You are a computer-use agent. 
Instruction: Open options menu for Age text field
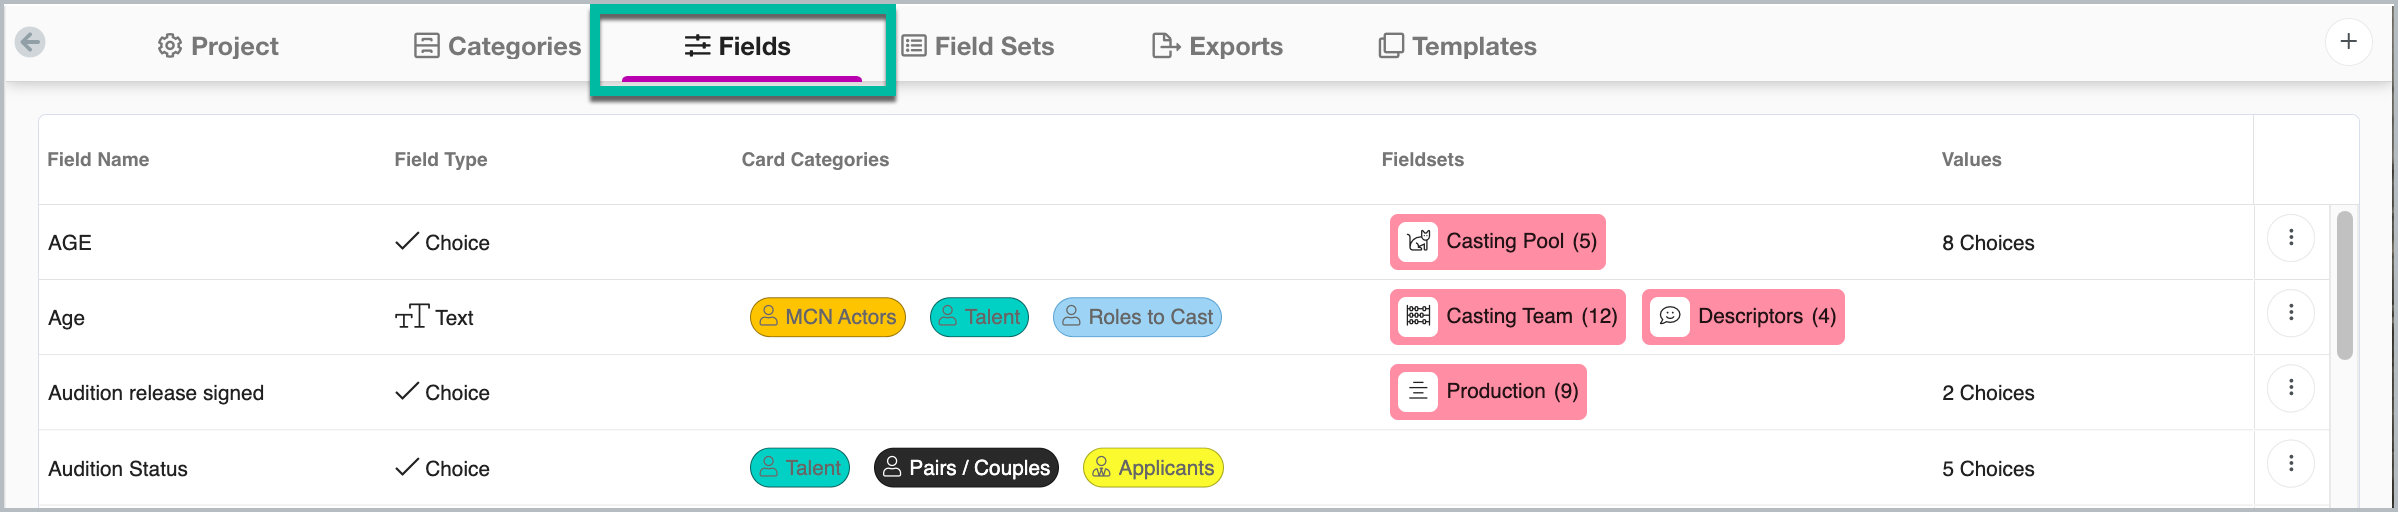point(2290,313)
